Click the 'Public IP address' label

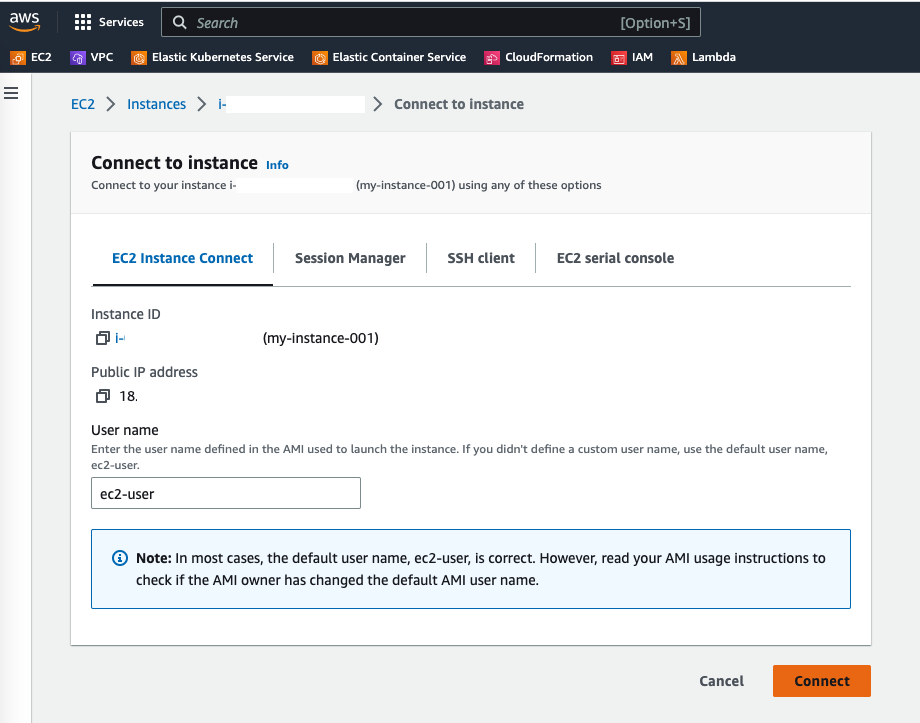(x=144, y=372)
